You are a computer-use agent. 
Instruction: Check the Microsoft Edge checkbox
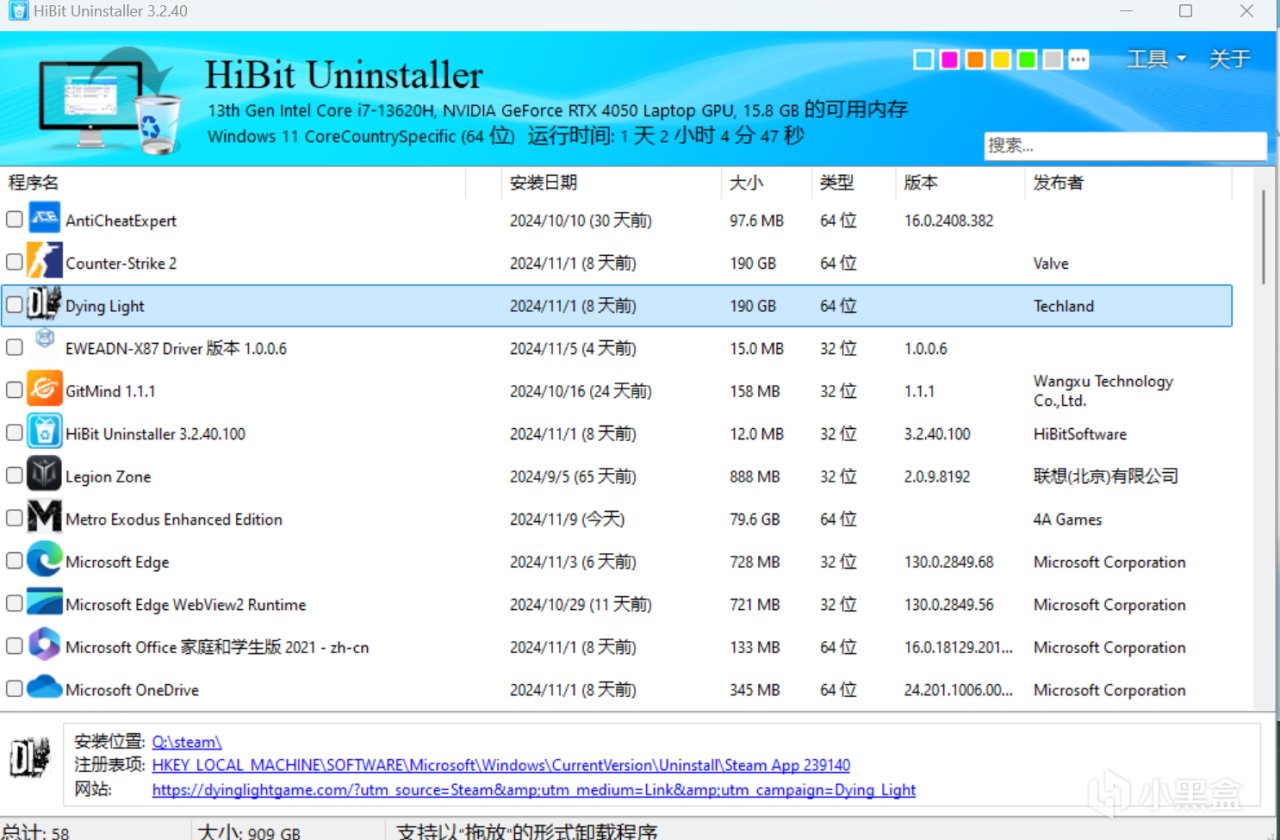14,561
